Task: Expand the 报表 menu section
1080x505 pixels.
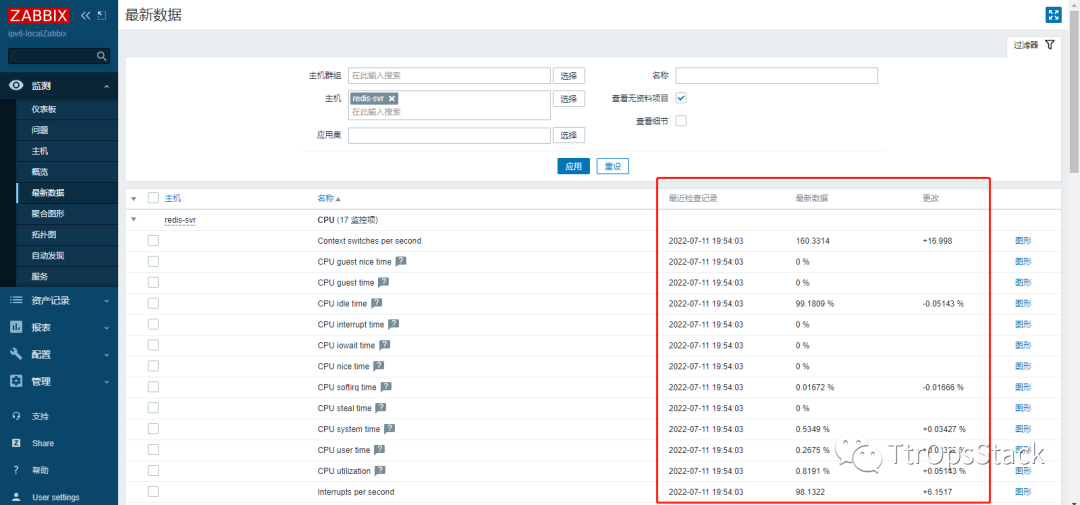Action: coord(106,328)
